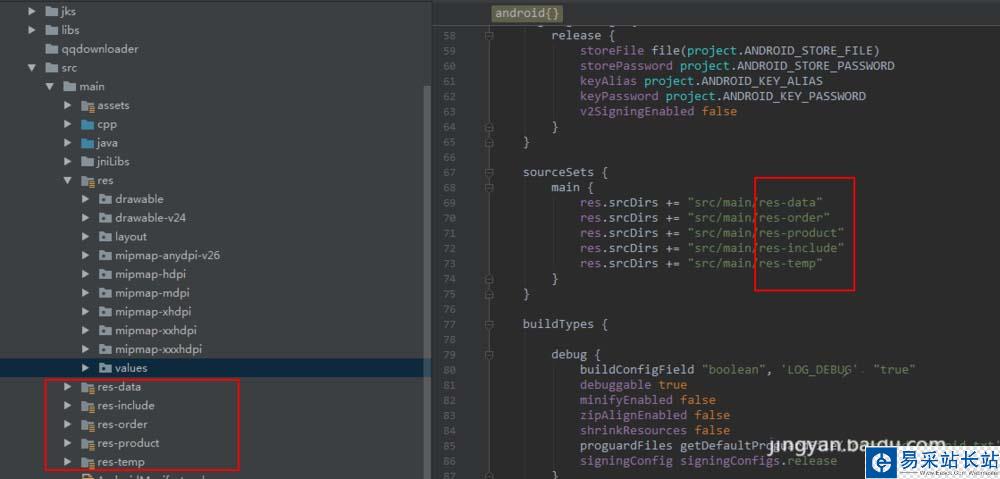Click line number 77 in gutter
The image size is (1000, 479).
tap(448, 324)
